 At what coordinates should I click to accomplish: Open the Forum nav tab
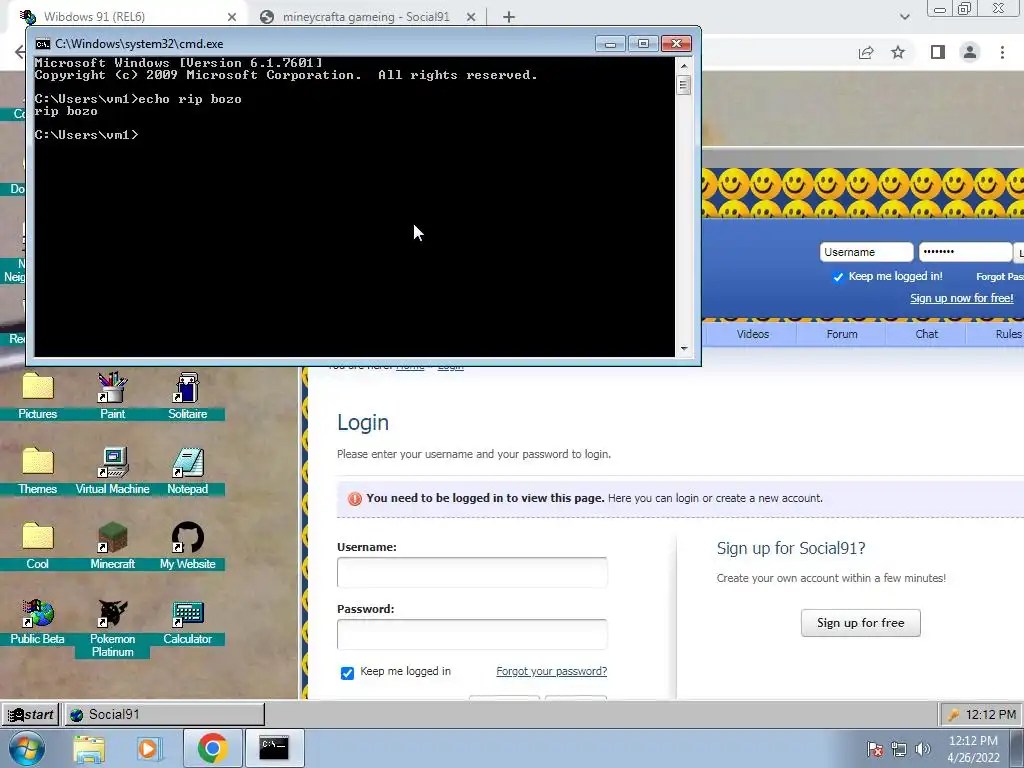pyautogui.click(x=842, y=334)
